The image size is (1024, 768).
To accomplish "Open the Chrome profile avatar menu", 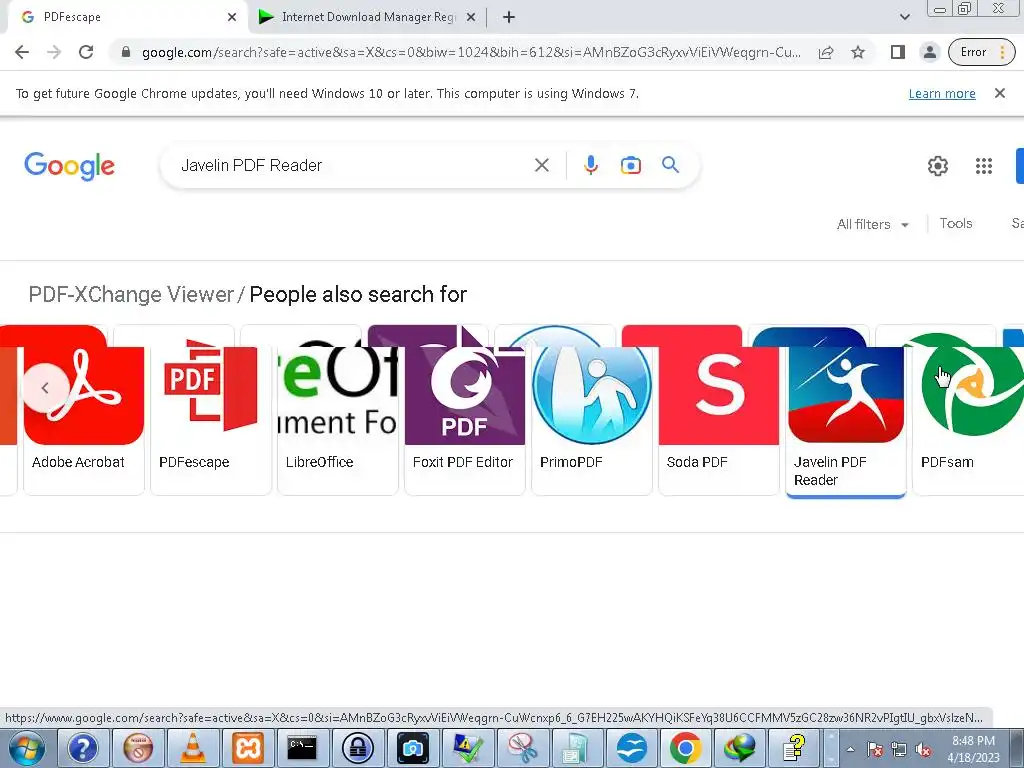I will click(x=929, y=52).
